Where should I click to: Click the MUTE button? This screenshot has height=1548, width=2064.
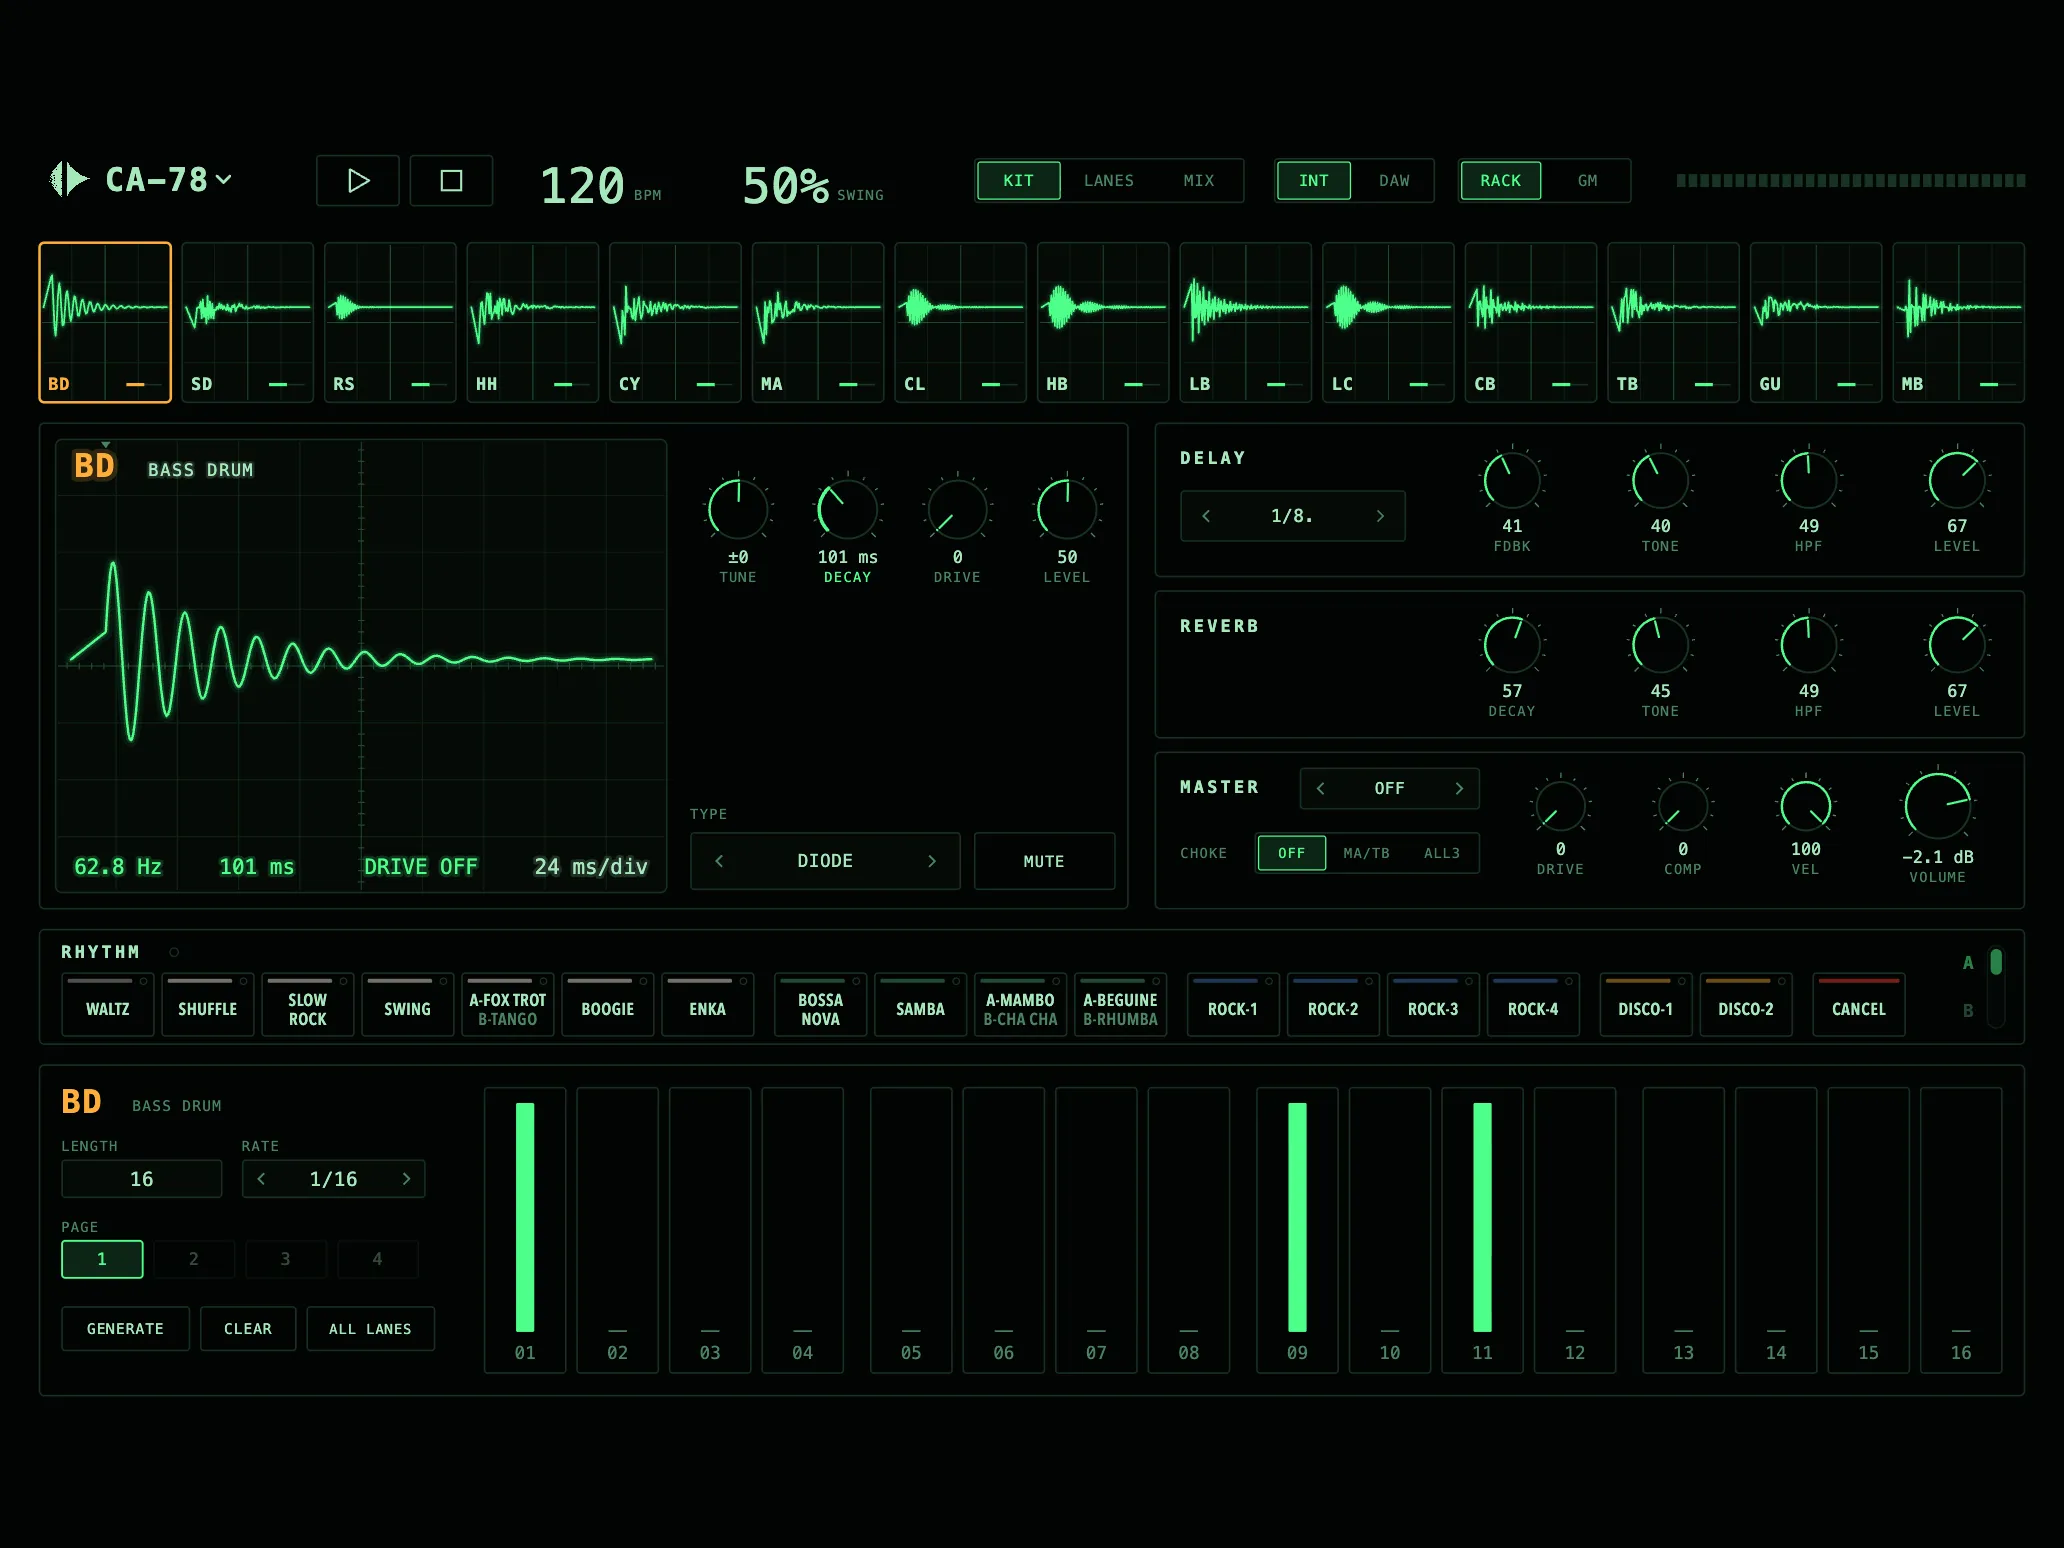click(1044, 861)
